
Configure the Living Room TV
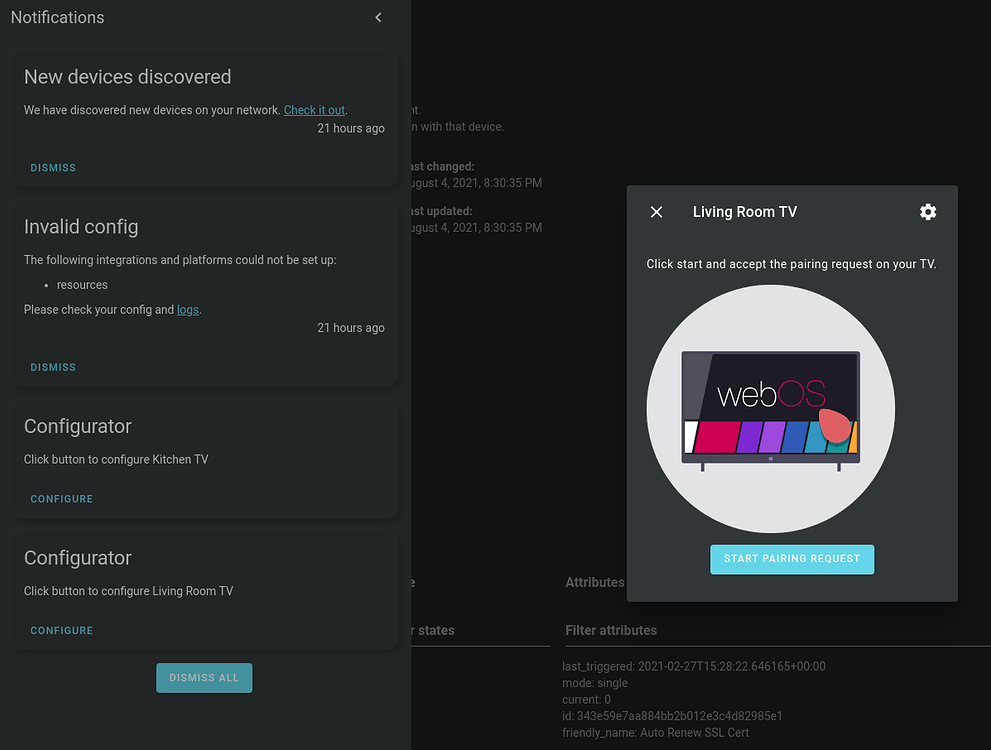61,630
